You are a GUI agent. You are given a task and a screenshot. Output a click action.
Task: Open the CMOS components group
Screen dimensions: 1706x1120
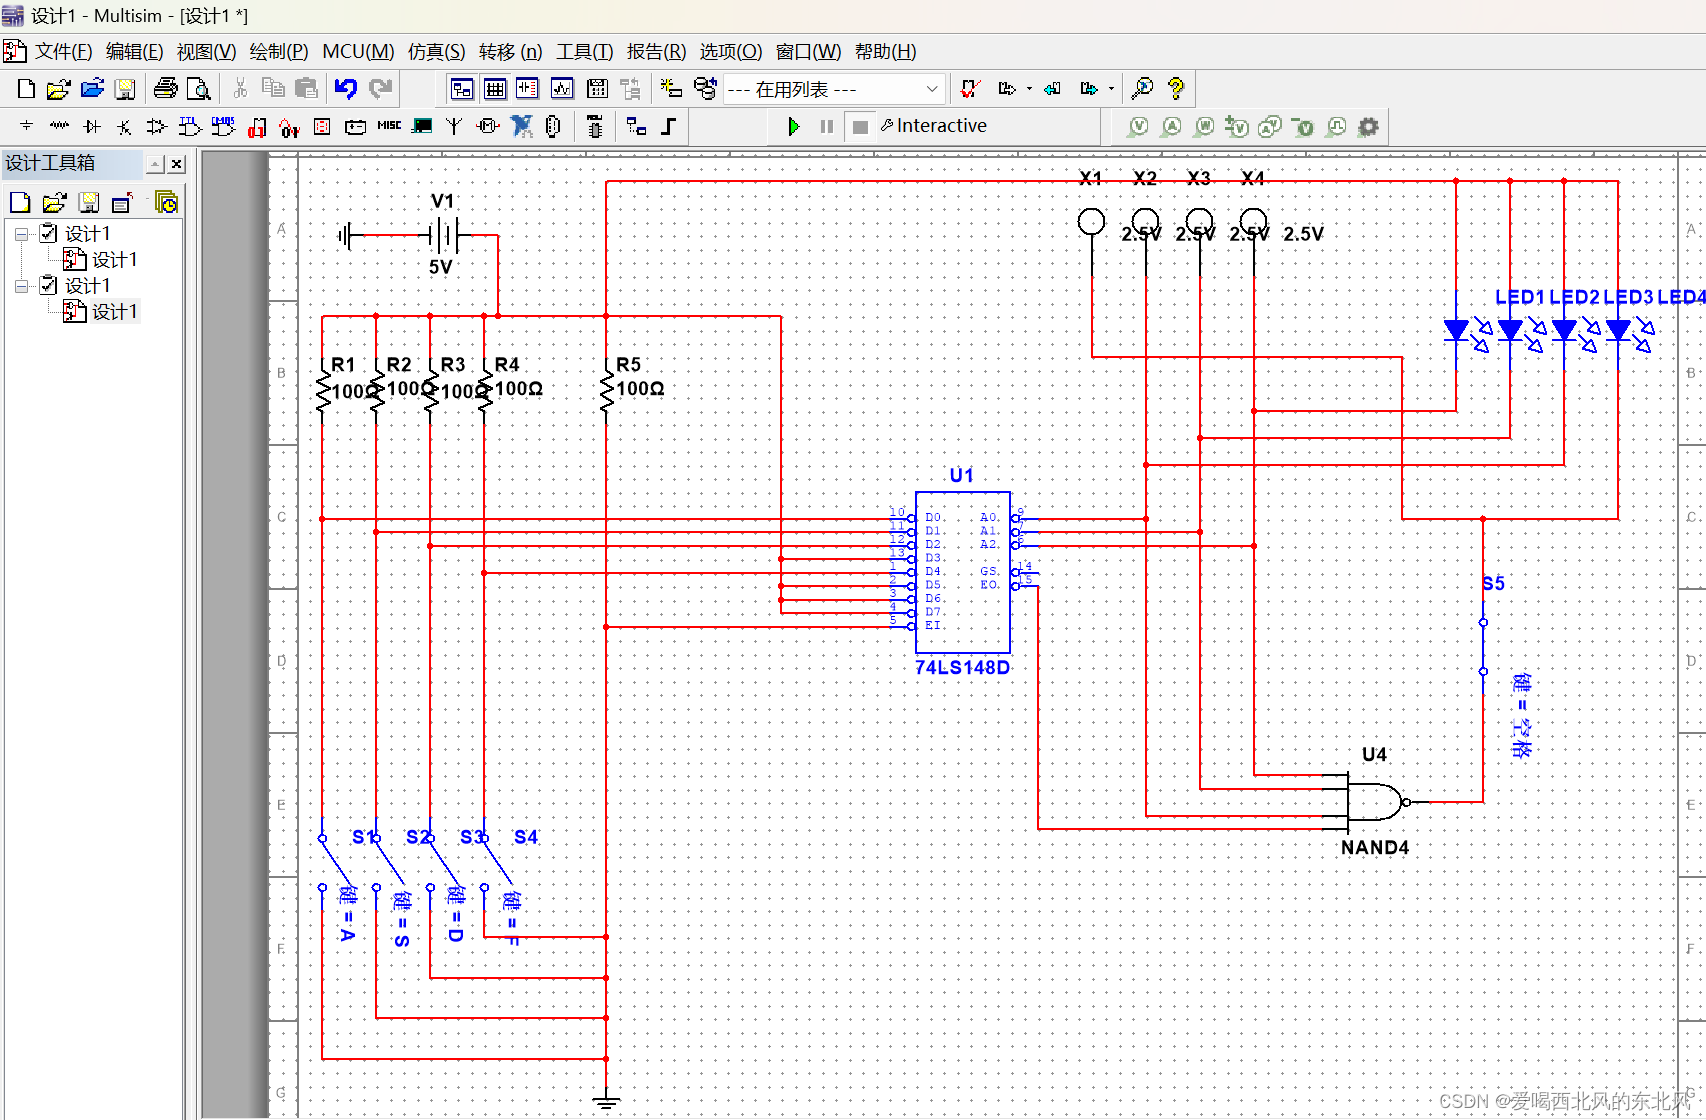[x=222, y=126]
